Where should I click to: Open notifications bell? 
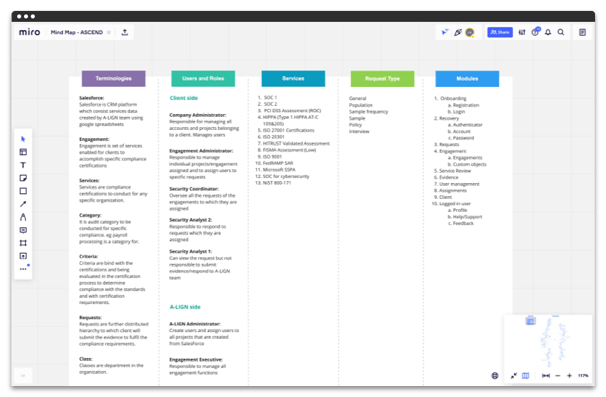coord(548,32)
